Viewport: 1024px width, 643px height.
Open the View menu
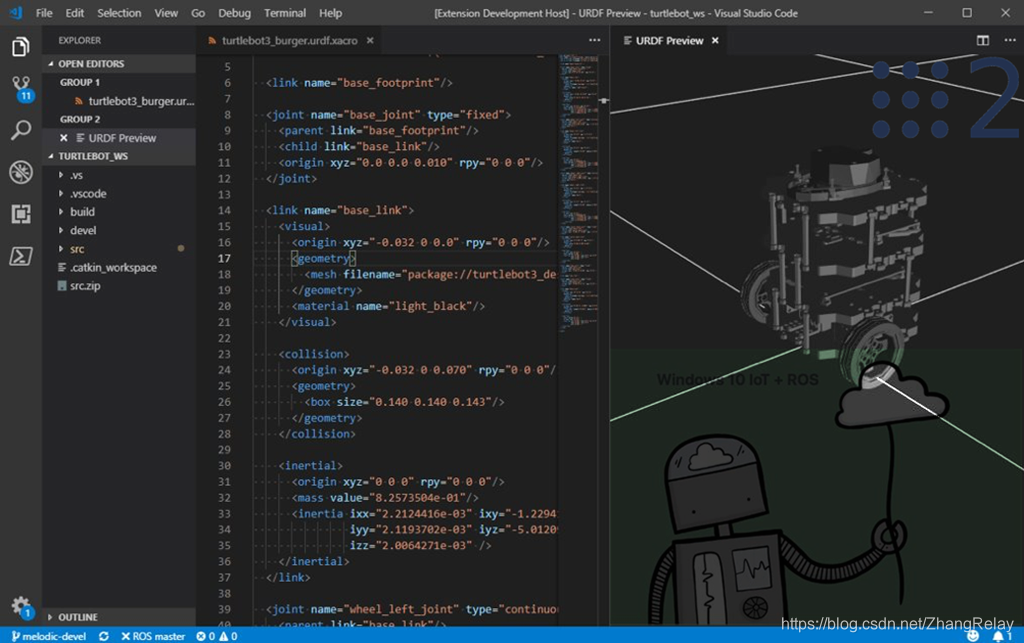(x=166, y=13)
